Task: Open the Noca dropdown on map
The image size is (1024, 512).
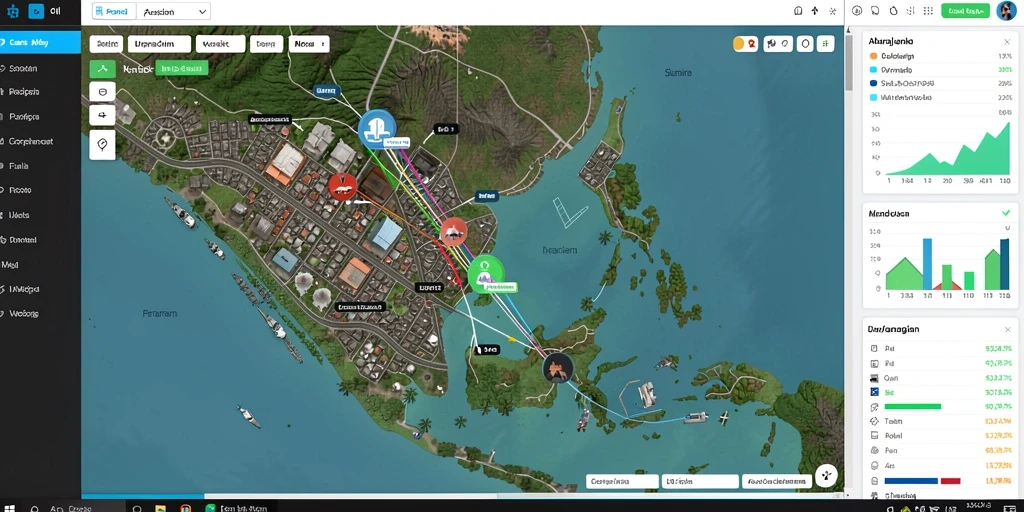Action: click(309, 44)
